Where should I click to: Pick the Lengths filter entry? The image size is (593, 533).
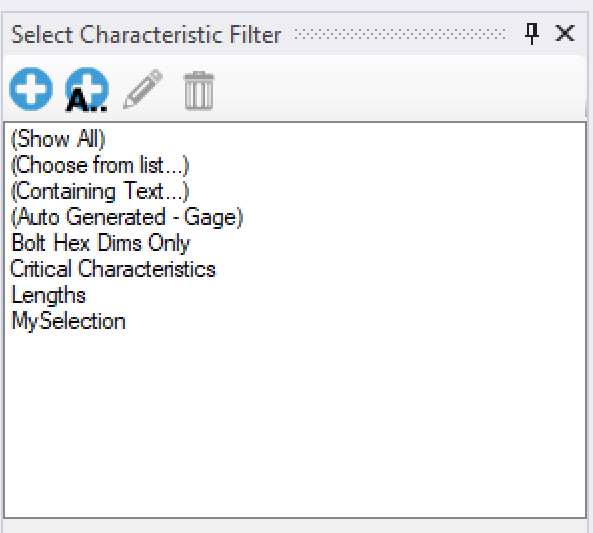[x=49, y=295]
